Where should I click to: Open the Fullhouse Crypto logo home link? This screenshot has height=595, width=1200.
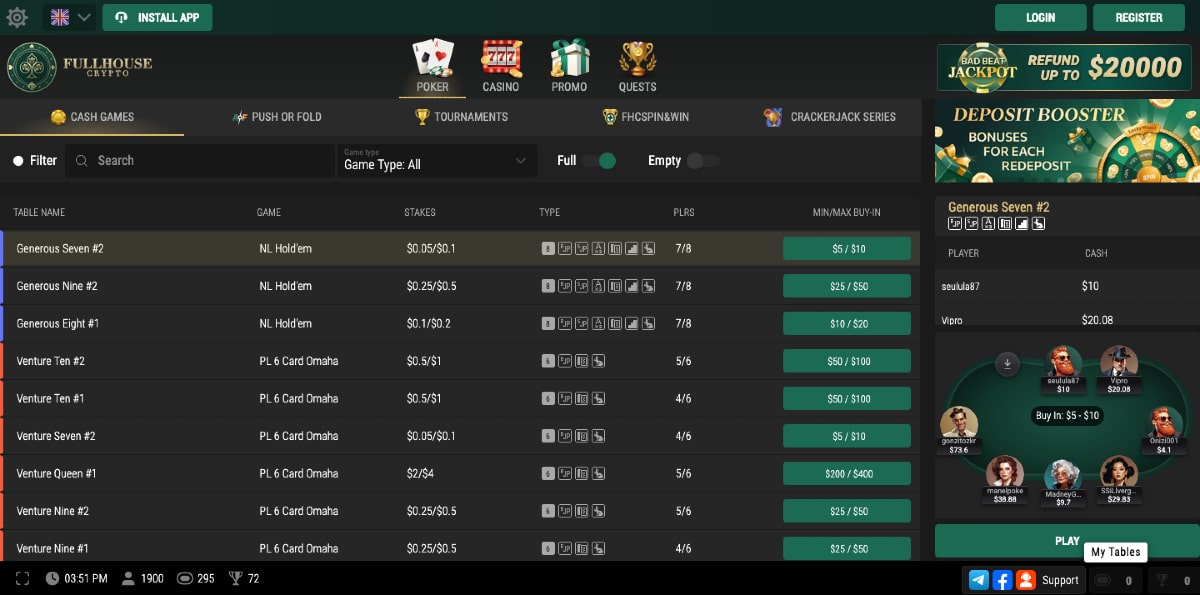click(80, 67)
